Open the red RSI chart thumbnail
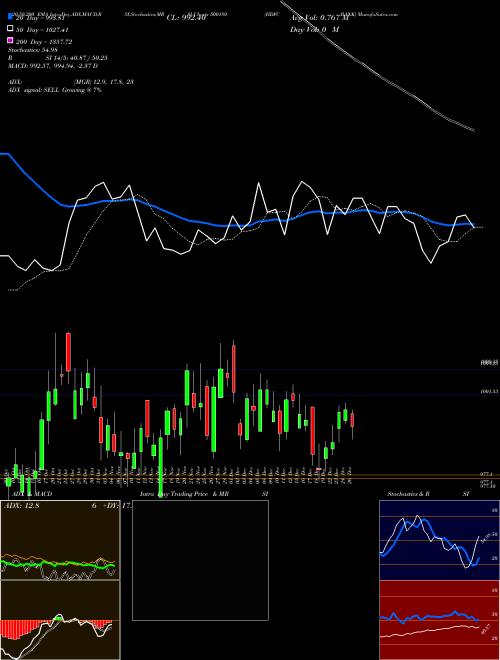Viewport: 500px width, 660px height. pos(439,620)
